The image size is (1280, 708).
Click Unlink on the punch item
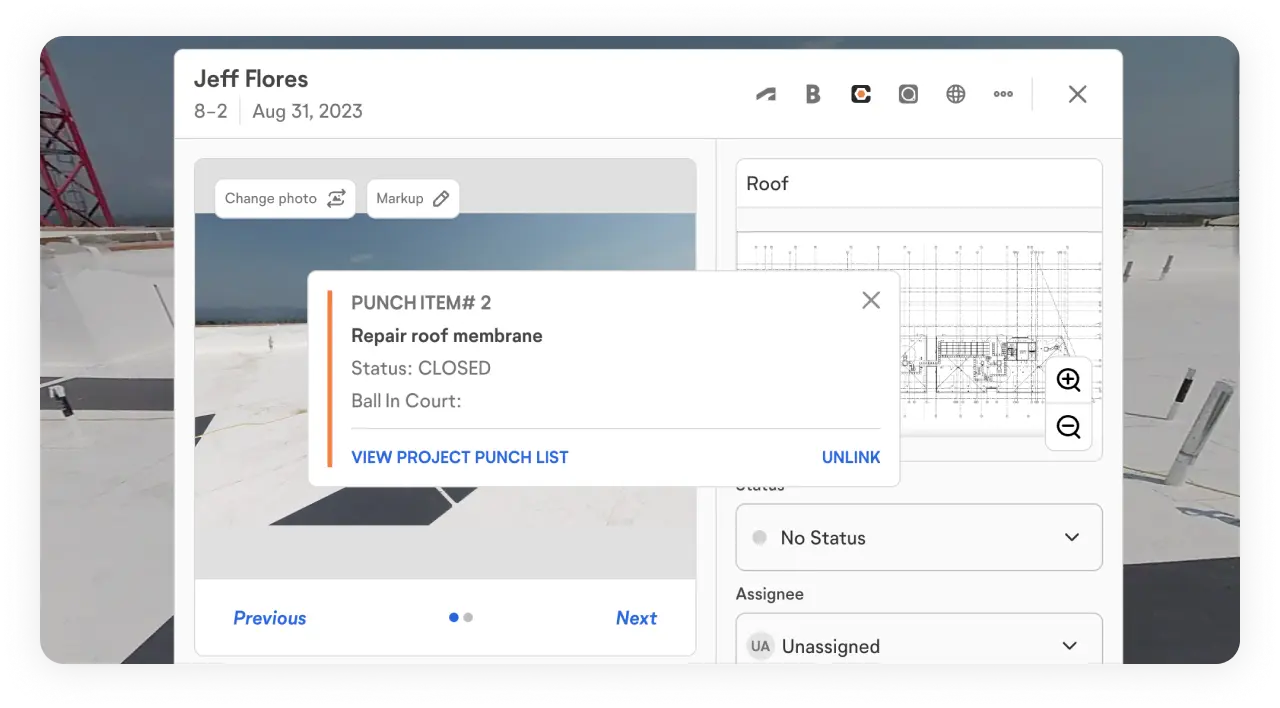pyautogui.click(x=851, y=457)
